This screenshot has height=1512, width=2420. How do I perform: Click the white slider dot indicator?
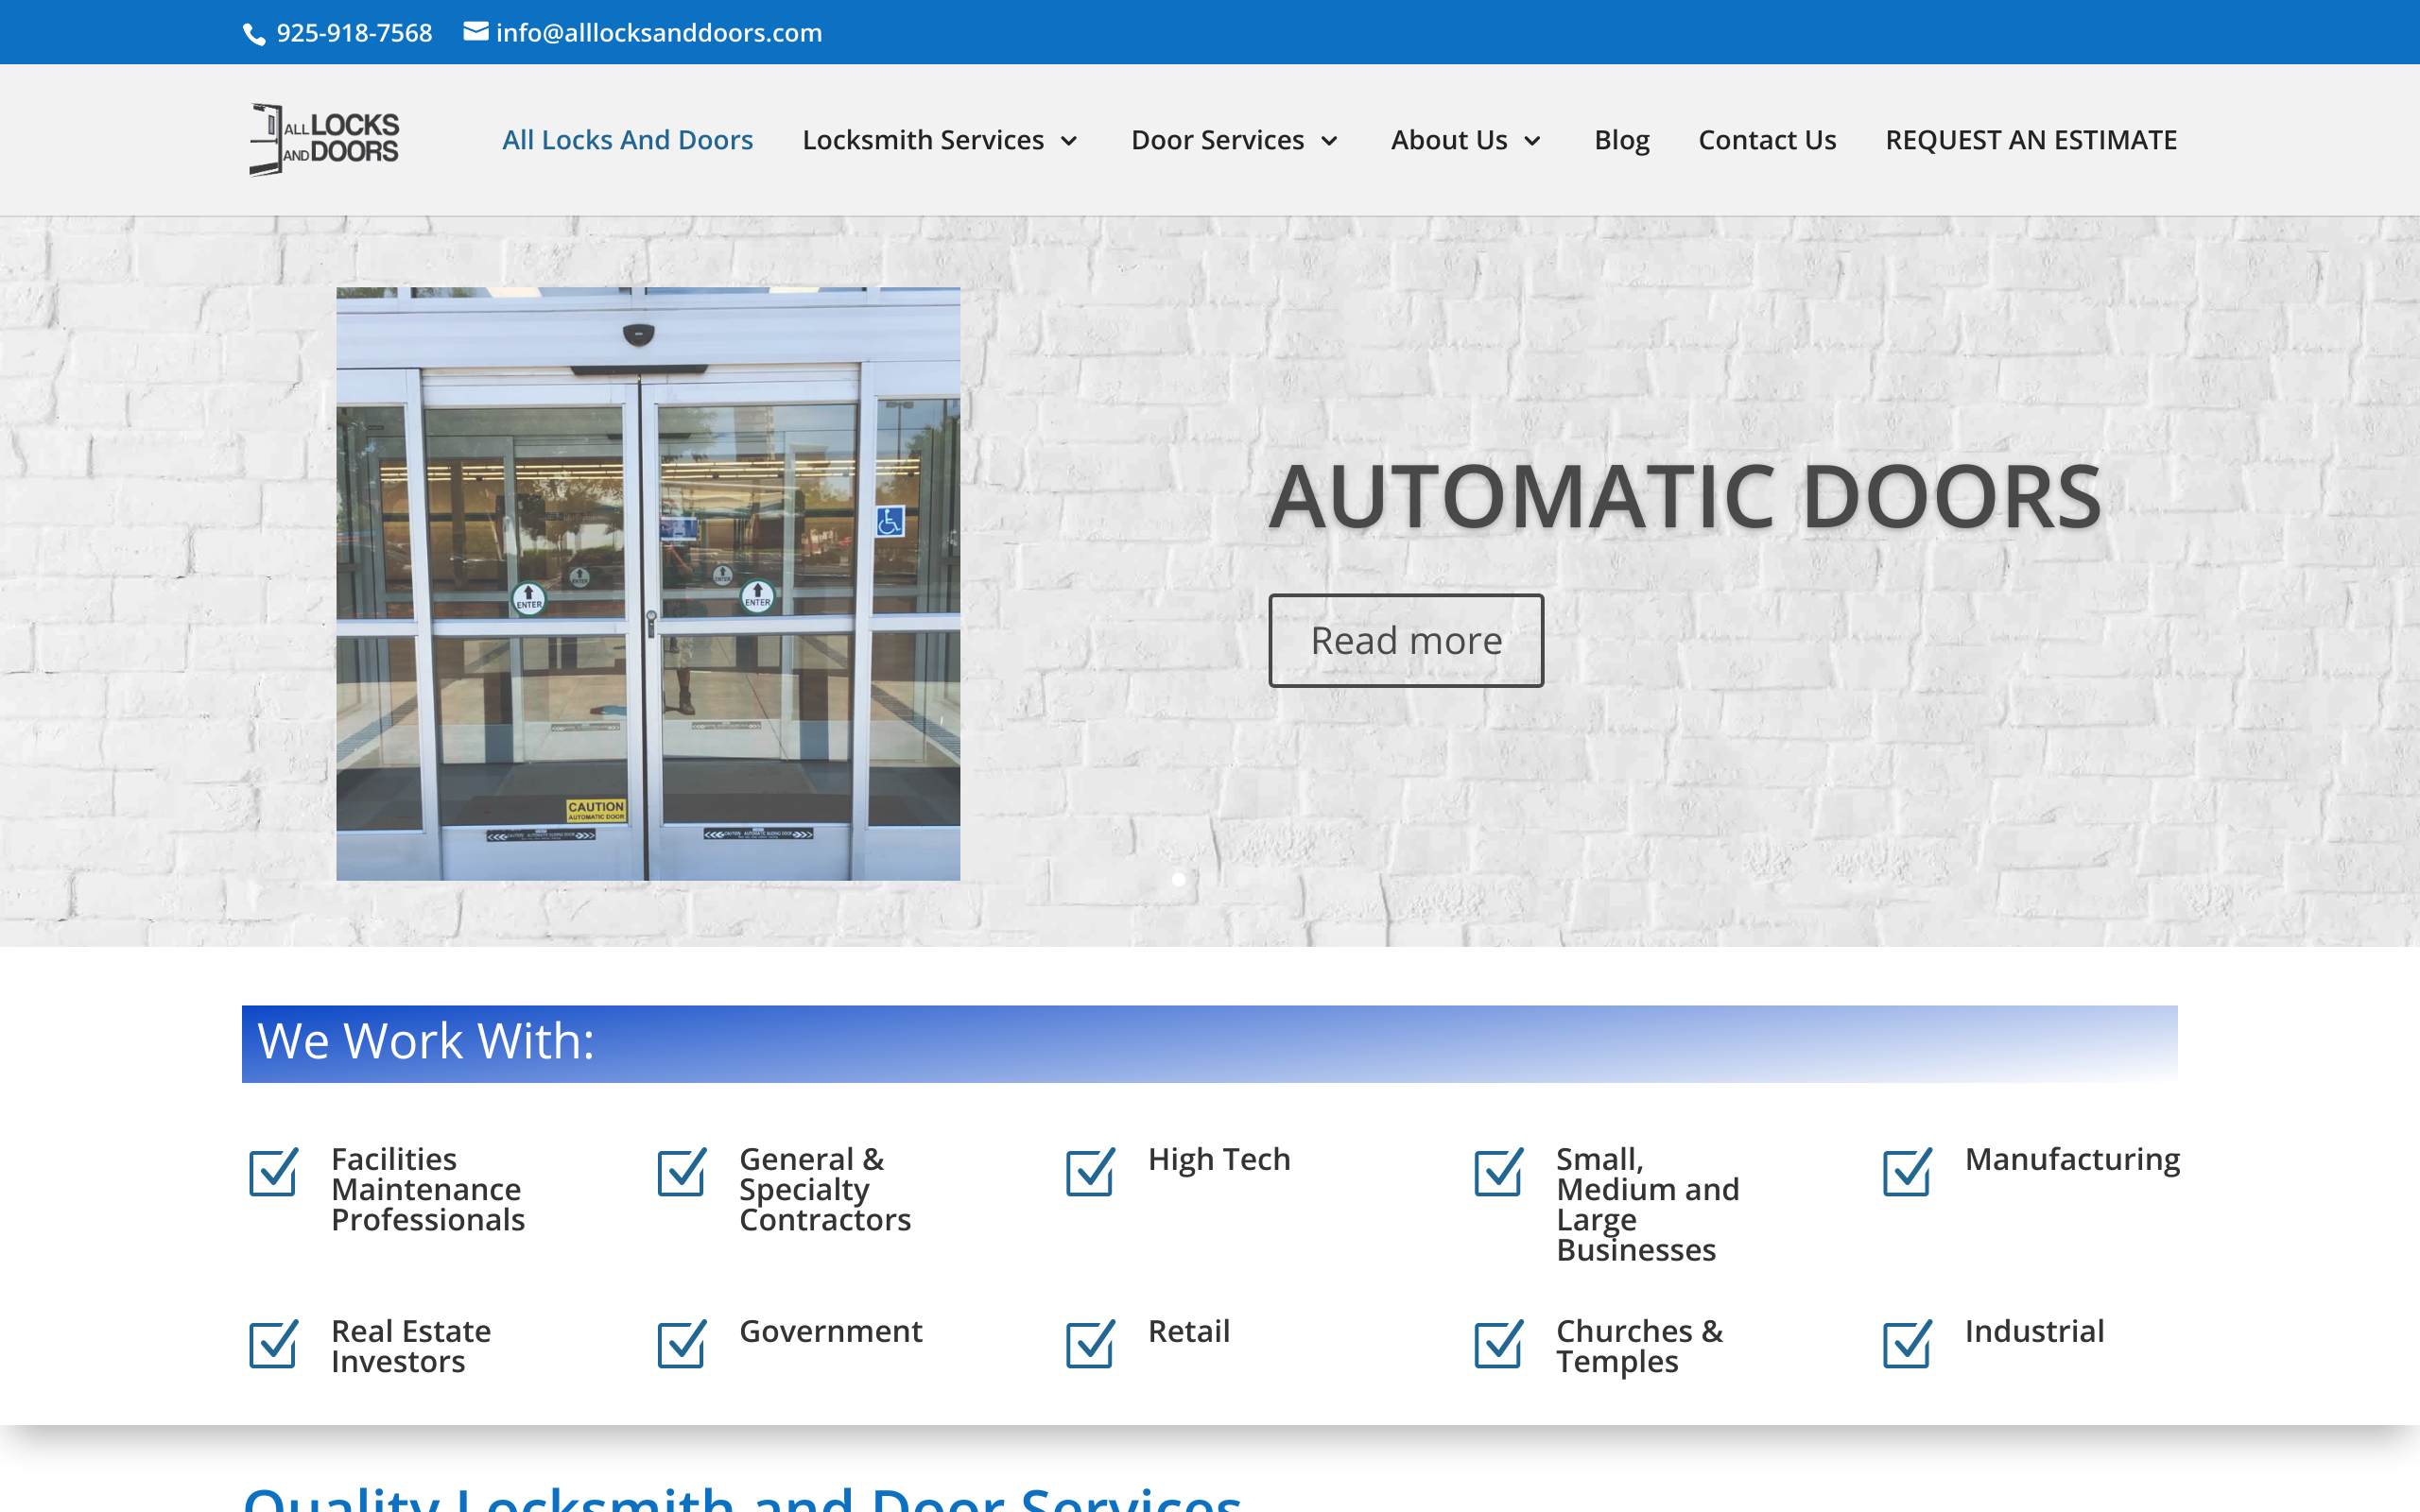[x=1179, y=880]
